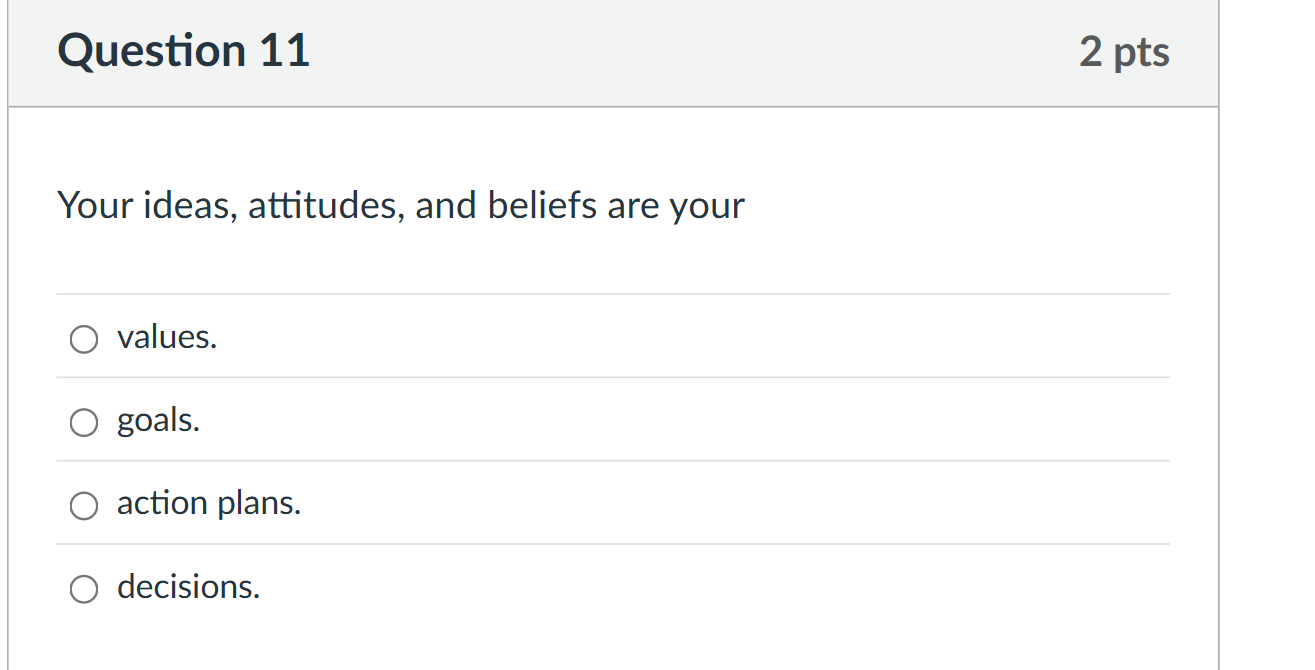1315x670 pixels.
Task: Mark the "decisions." radio button
Action: point(84,590)
